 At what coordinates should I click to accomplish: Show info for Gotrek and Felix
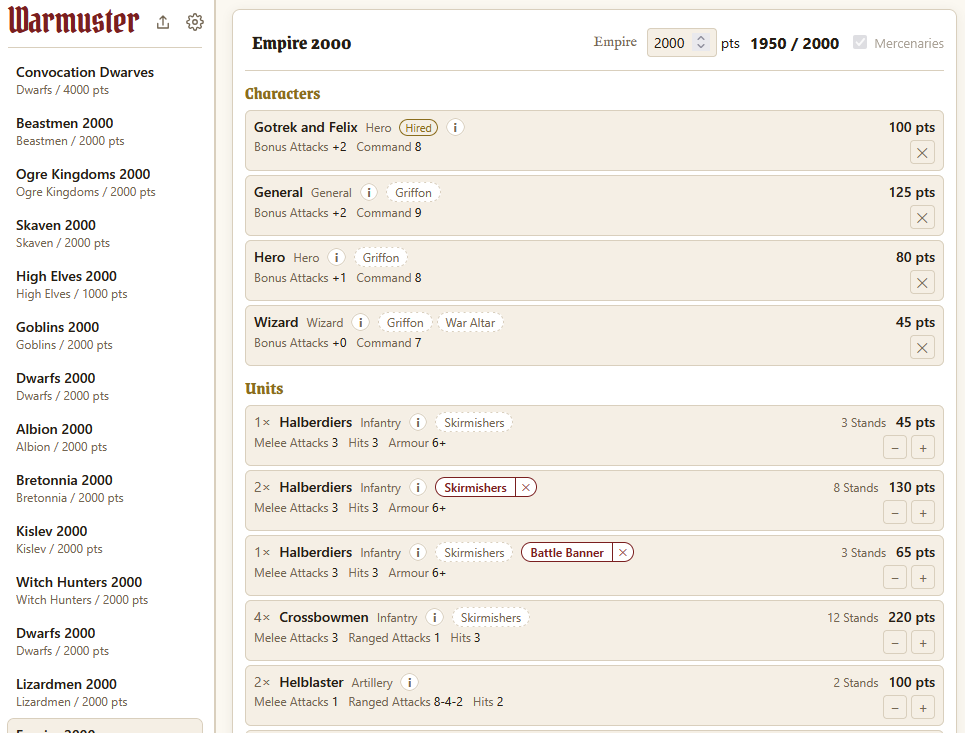pyautogui.click(x=455, y=127)
